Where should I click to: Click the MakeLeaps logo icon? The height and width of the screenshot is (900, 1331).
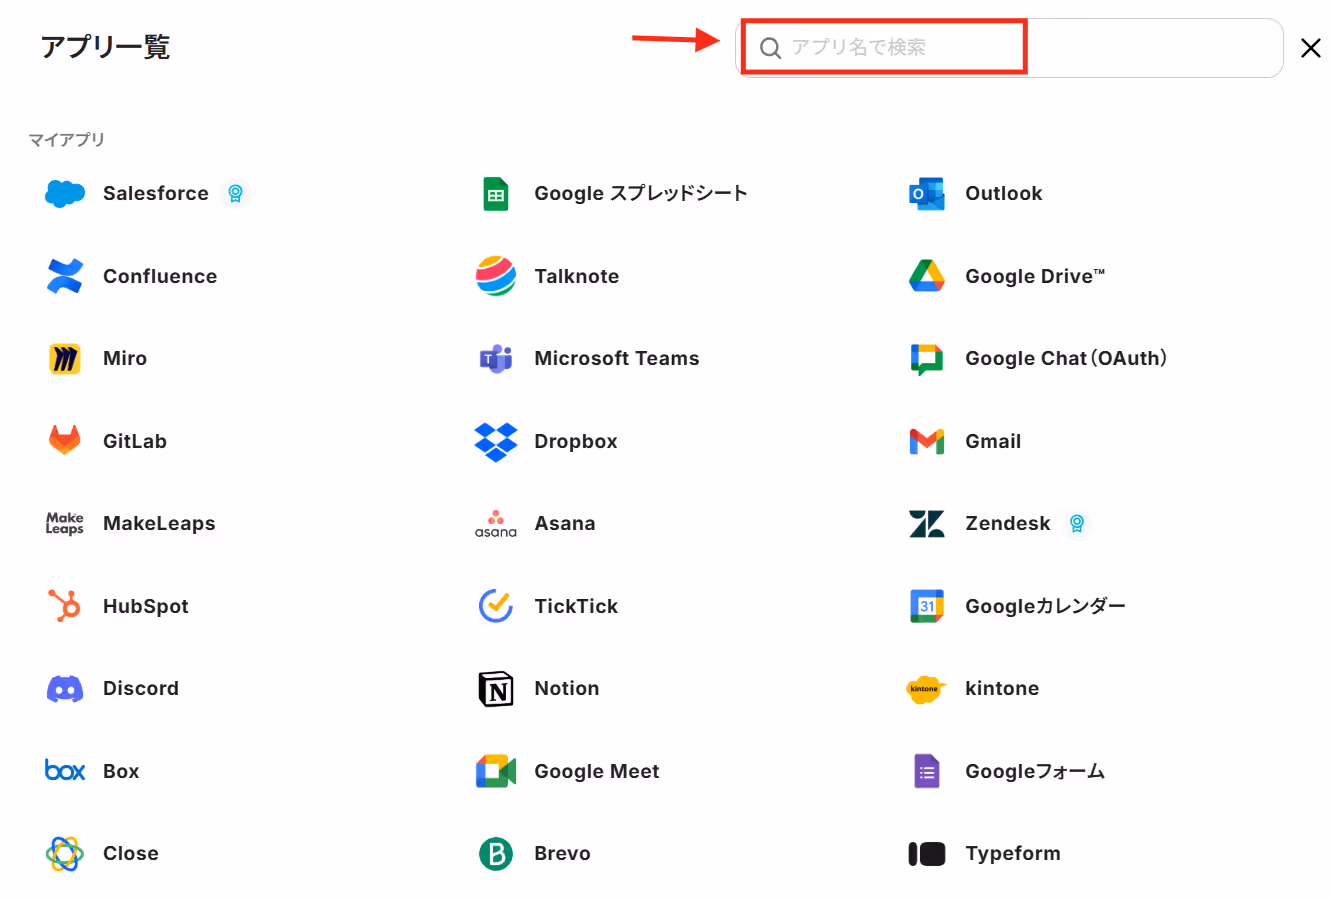pyautogui.click(x=65, y=524)
